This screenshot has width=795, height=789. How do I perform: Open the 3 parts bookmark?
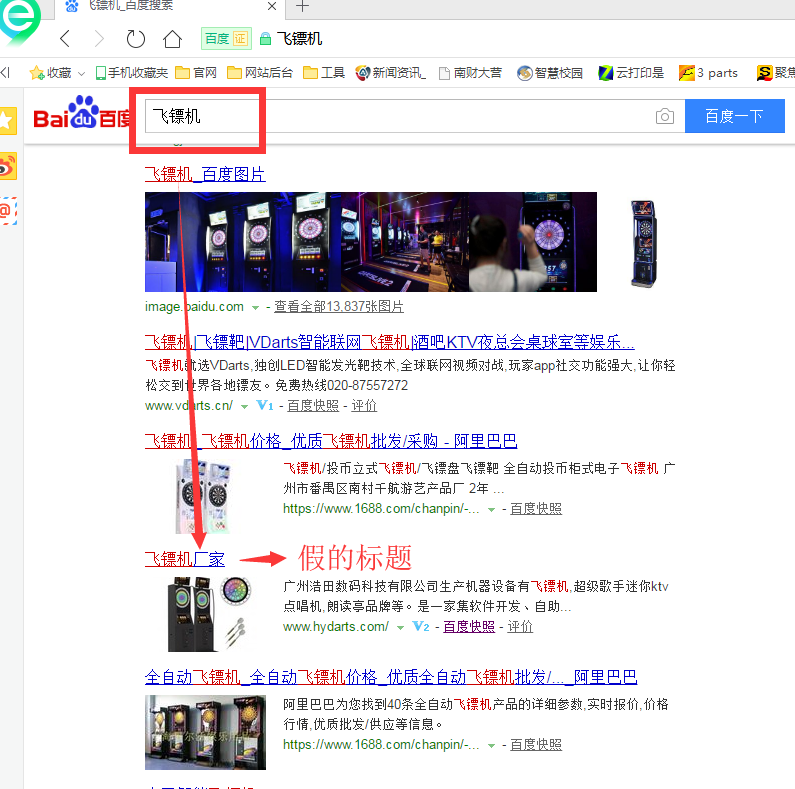pyautogui.click(x=708, y=73)
